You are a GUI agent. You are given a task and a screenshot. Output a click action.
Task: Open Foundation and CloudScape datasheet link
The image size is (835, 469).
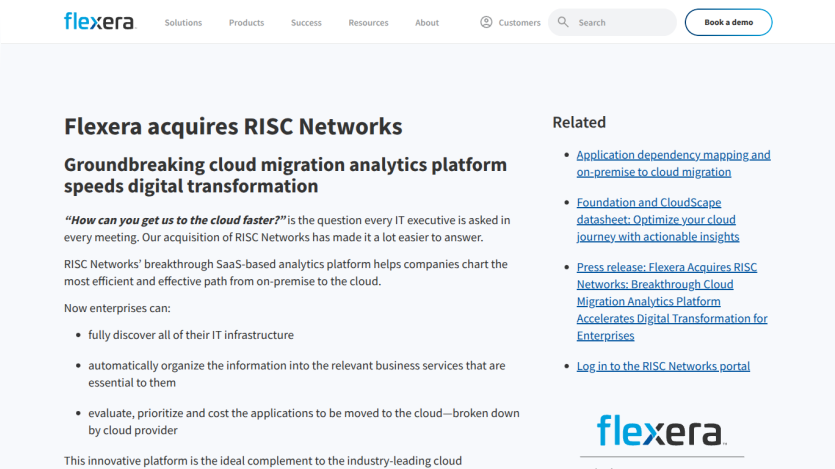(x=658, y=219)
